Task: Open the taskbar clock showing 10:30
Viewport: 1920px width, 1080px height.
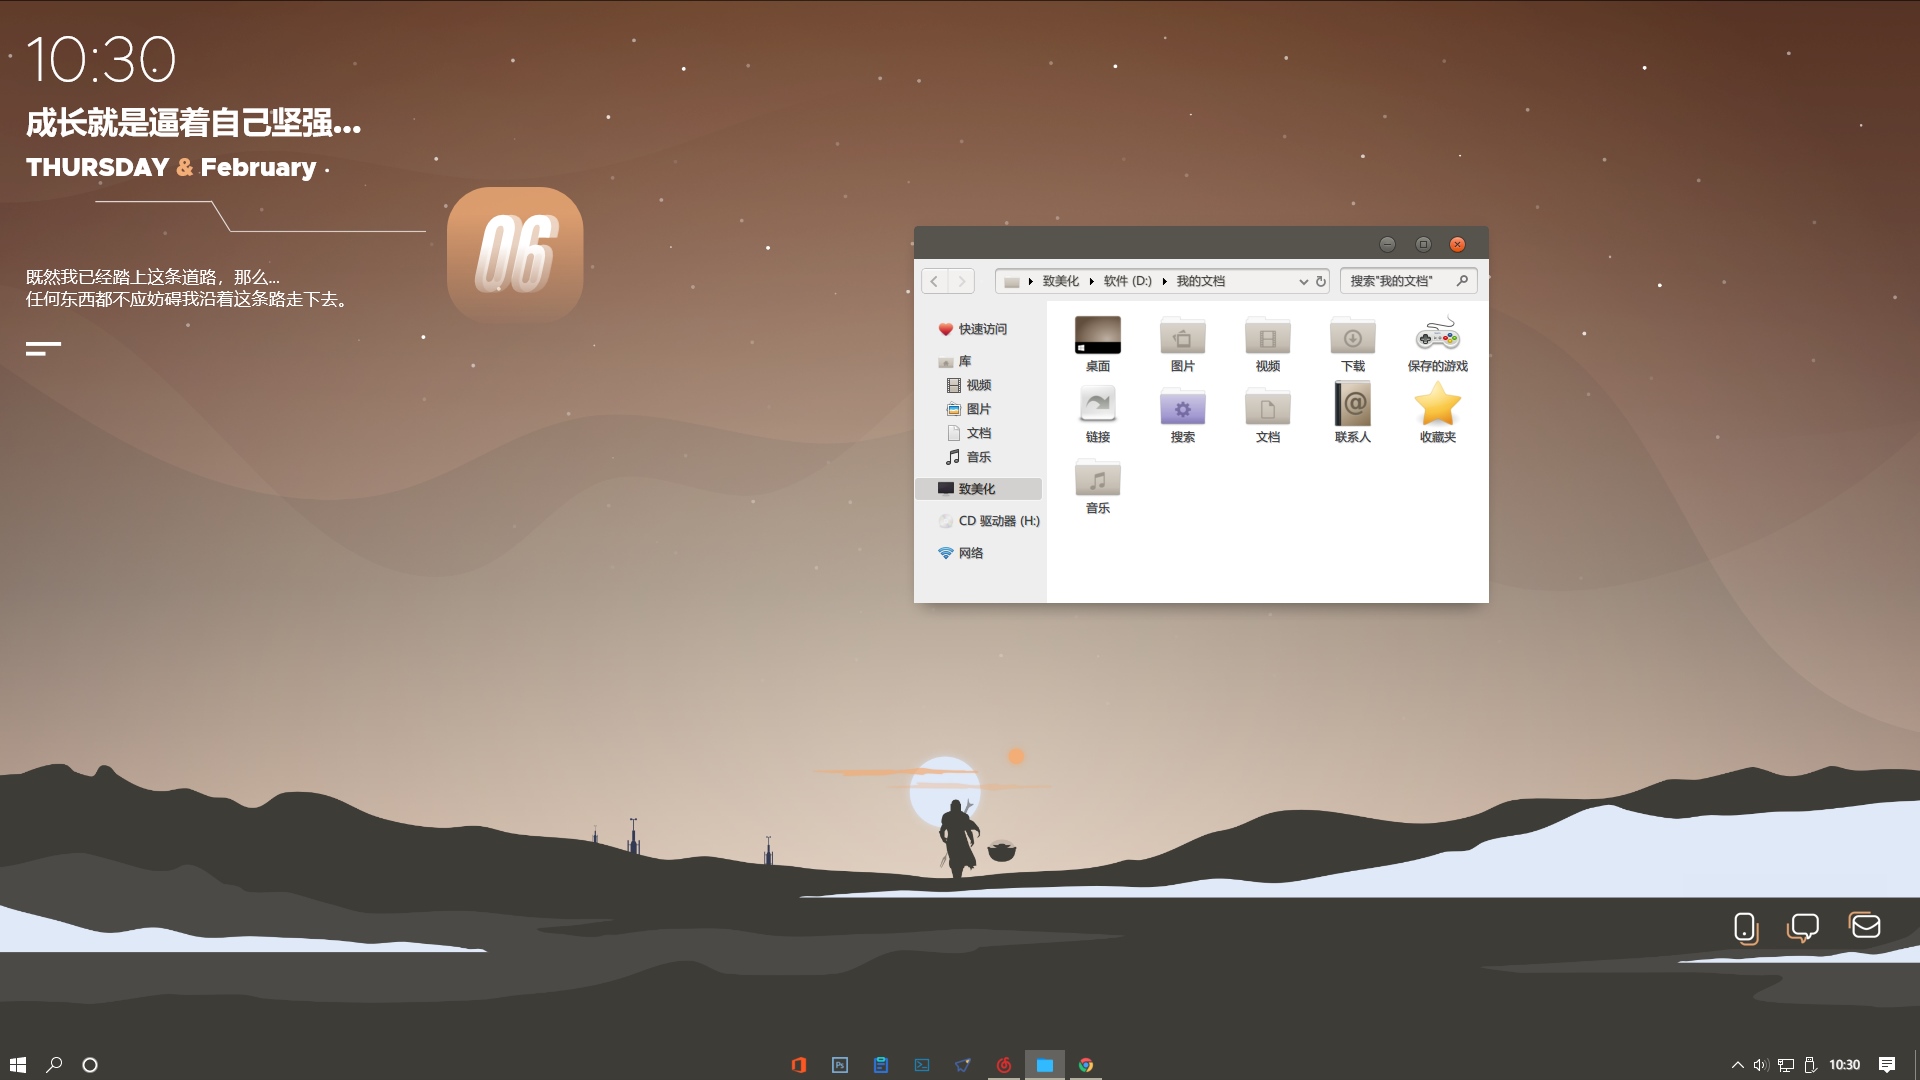Action: (x=1845, y=1065)
